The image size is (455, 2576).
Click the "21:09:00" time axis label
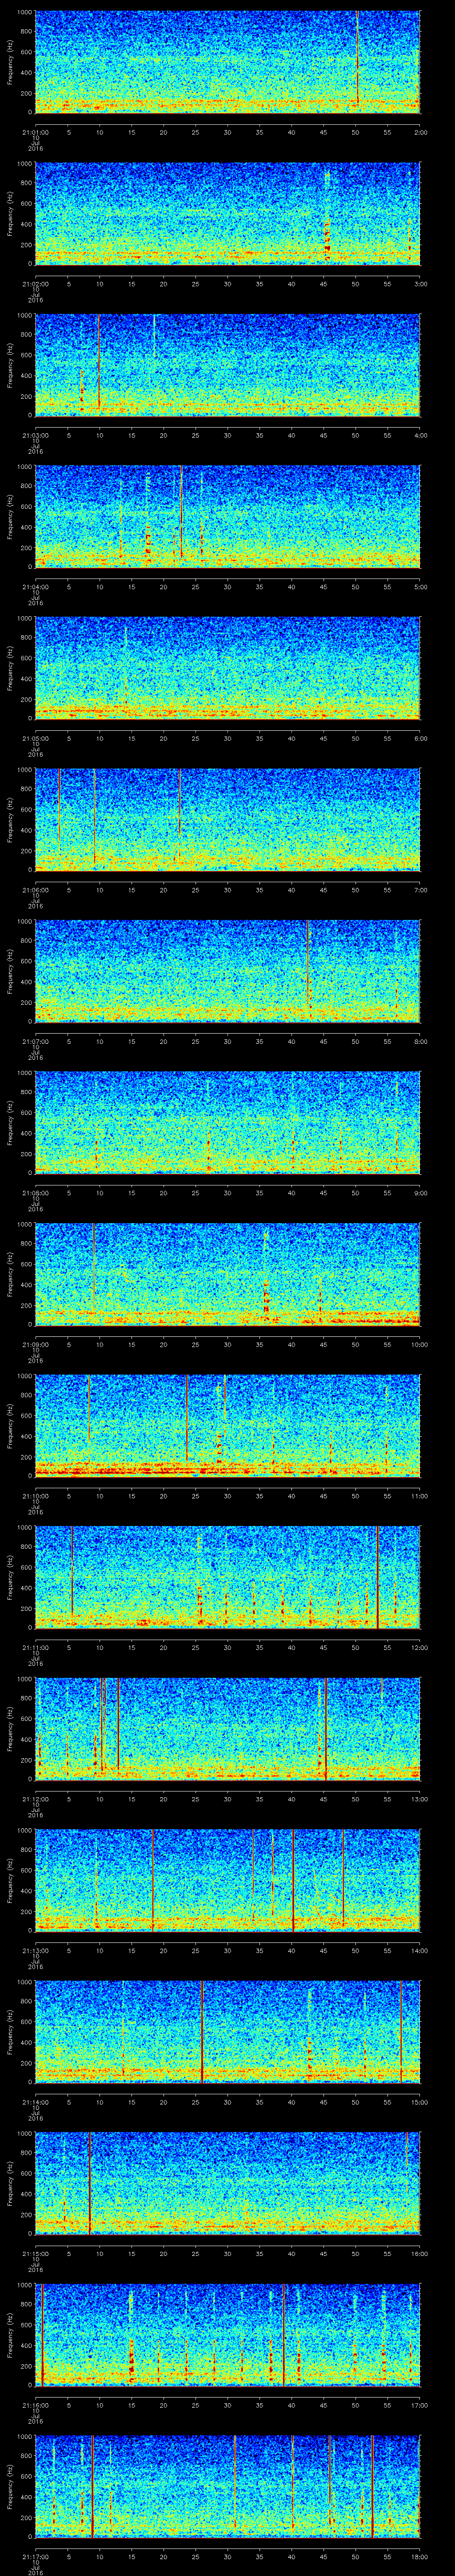click(x=35, y=1343)
